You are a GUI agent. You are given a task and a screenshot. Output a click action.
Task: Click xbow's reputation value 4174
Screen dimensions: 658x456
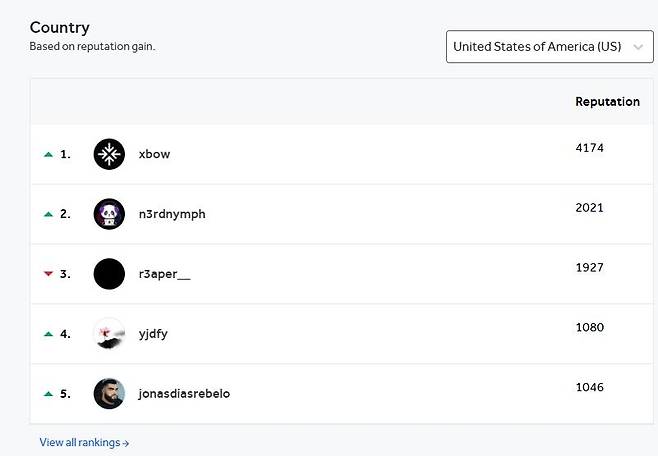pyautogui.click(x=590, y=148)
